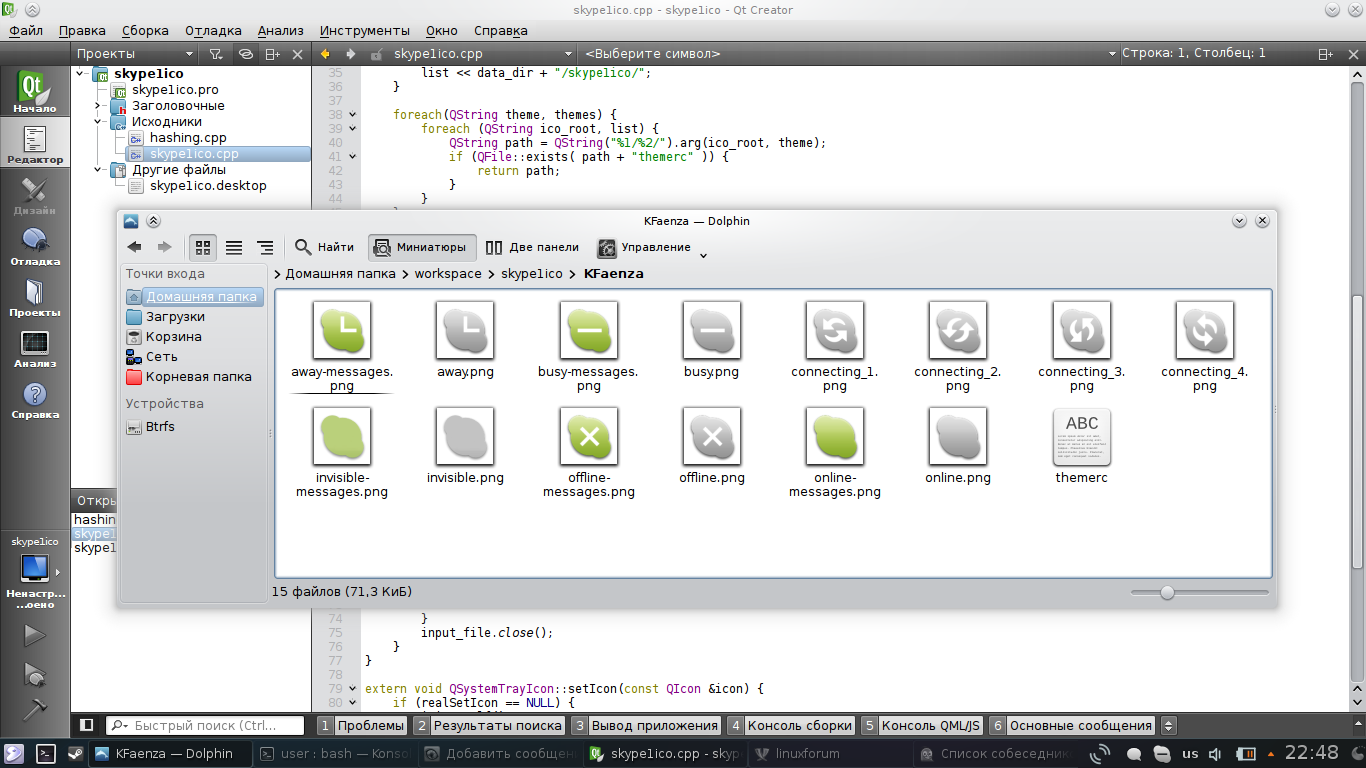
Task: Open Правка menu
Action: (82, 31)
